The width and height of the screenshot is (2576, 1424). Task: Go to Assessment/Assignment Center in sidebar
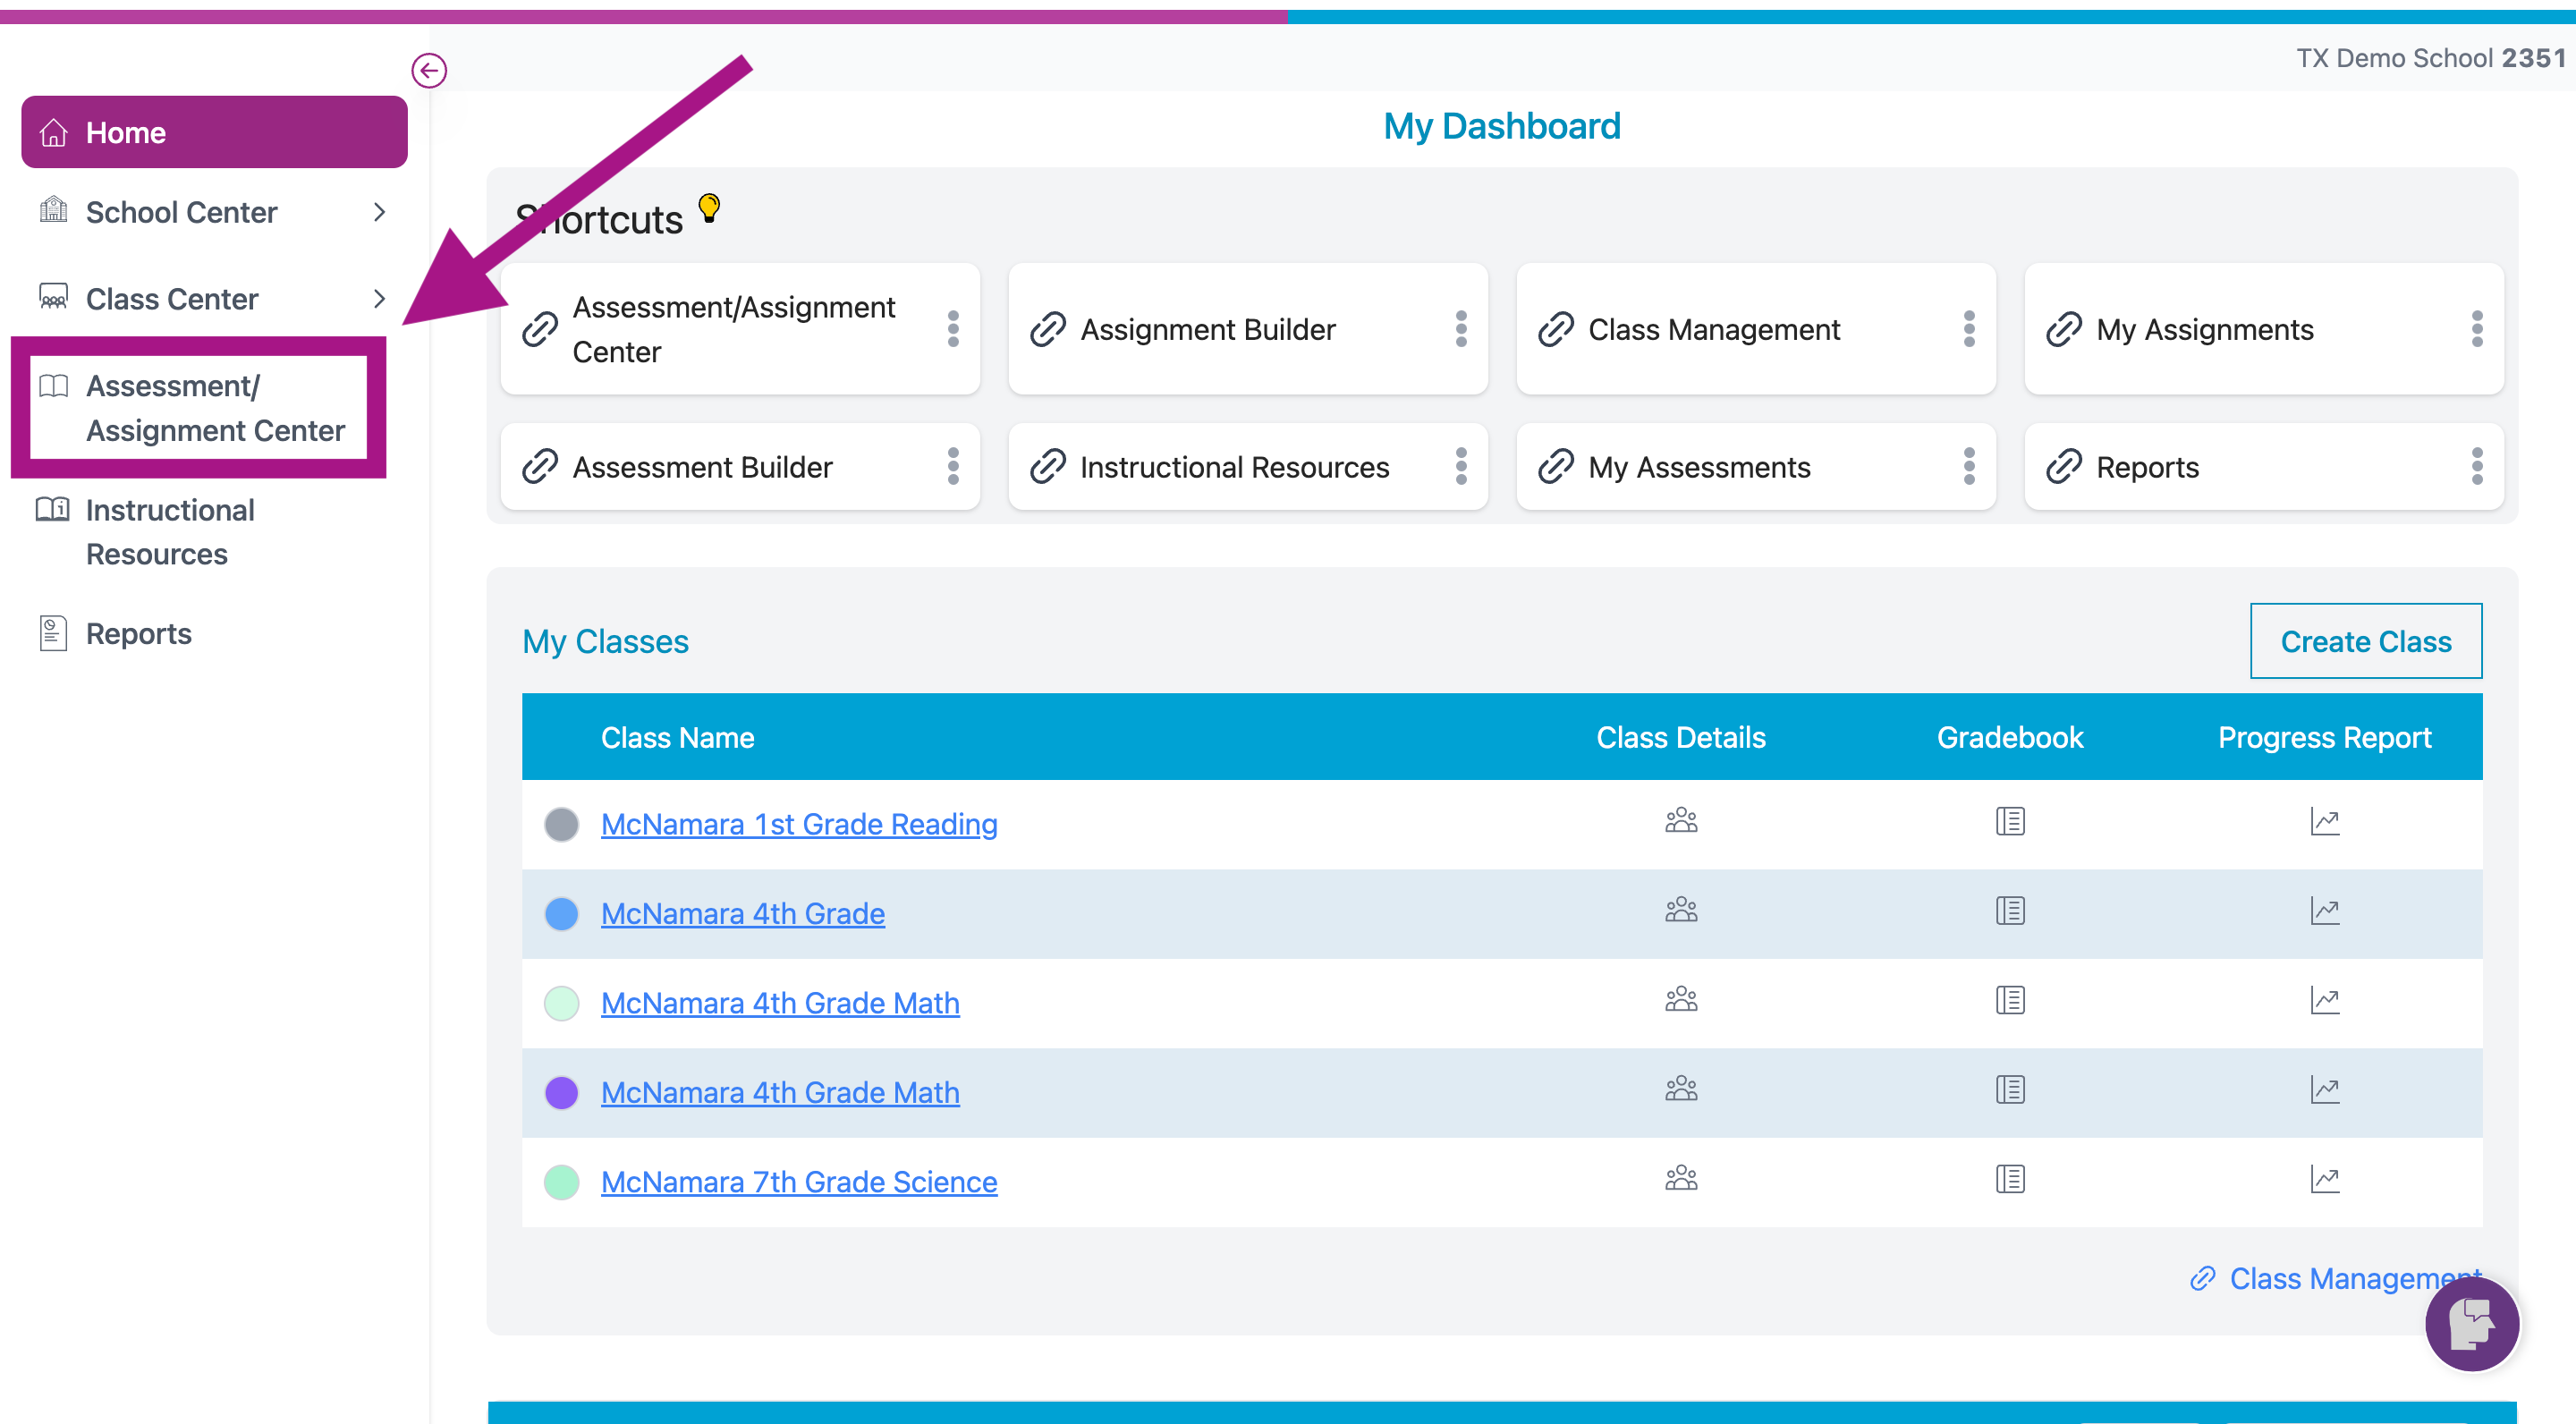point(214,408)
